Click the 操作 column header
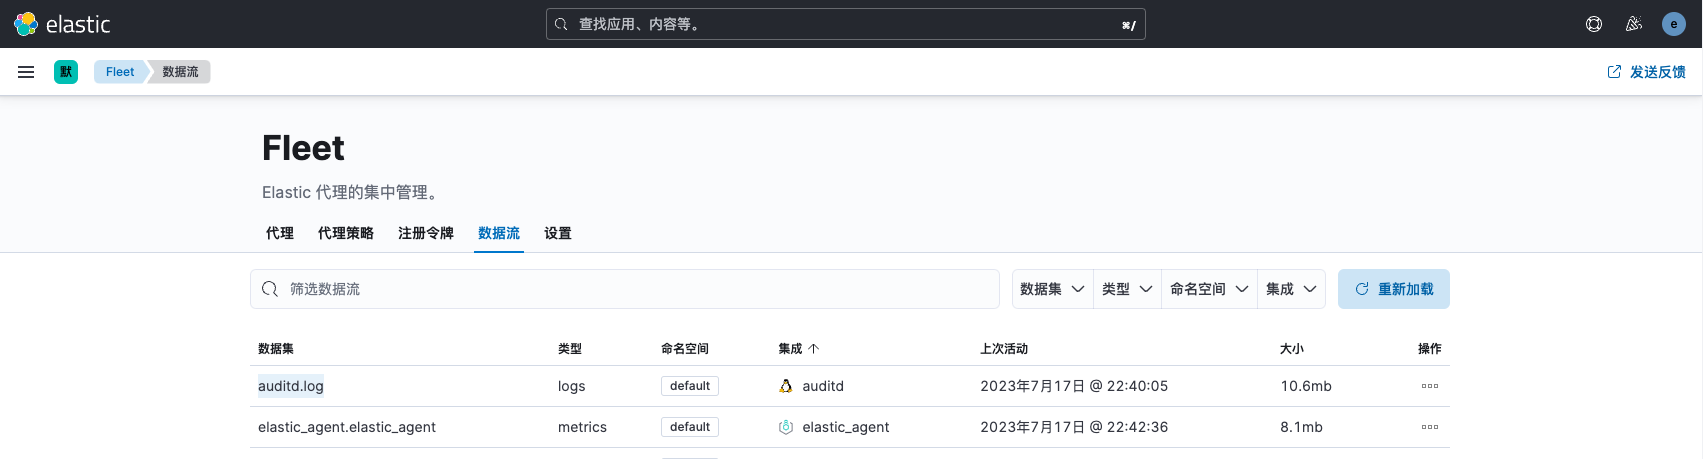 (1430, 349)
